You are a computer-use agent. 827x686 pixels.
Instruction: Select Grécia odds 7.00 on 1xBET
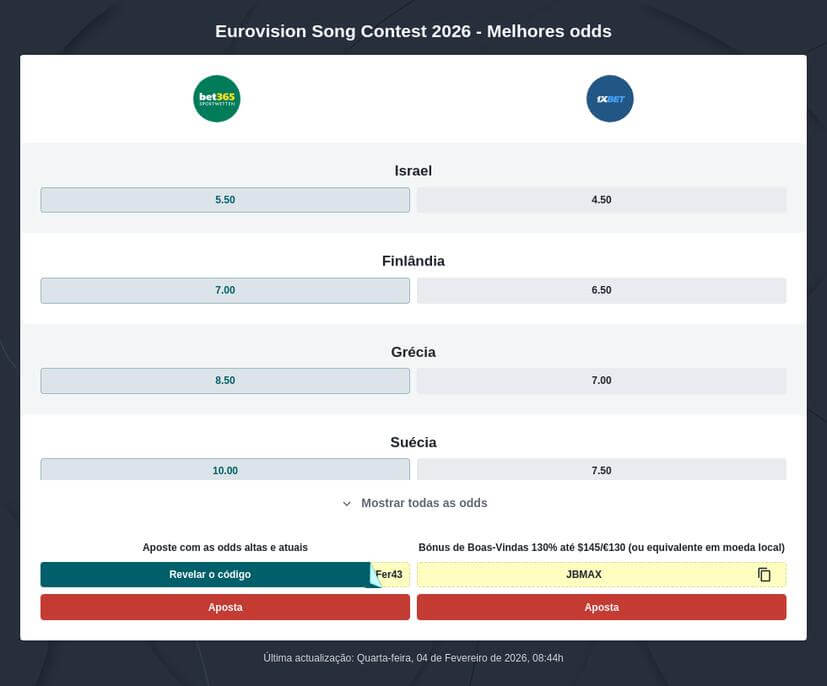pyautogui.click(x=601, y=380)
